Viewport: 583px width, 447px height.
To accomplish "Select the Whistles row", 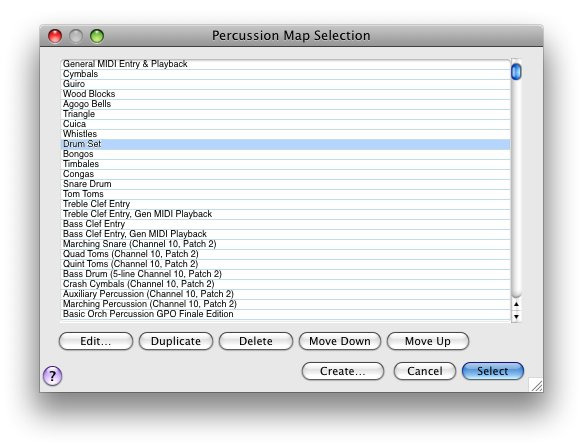I will click(x=286, y=135).
